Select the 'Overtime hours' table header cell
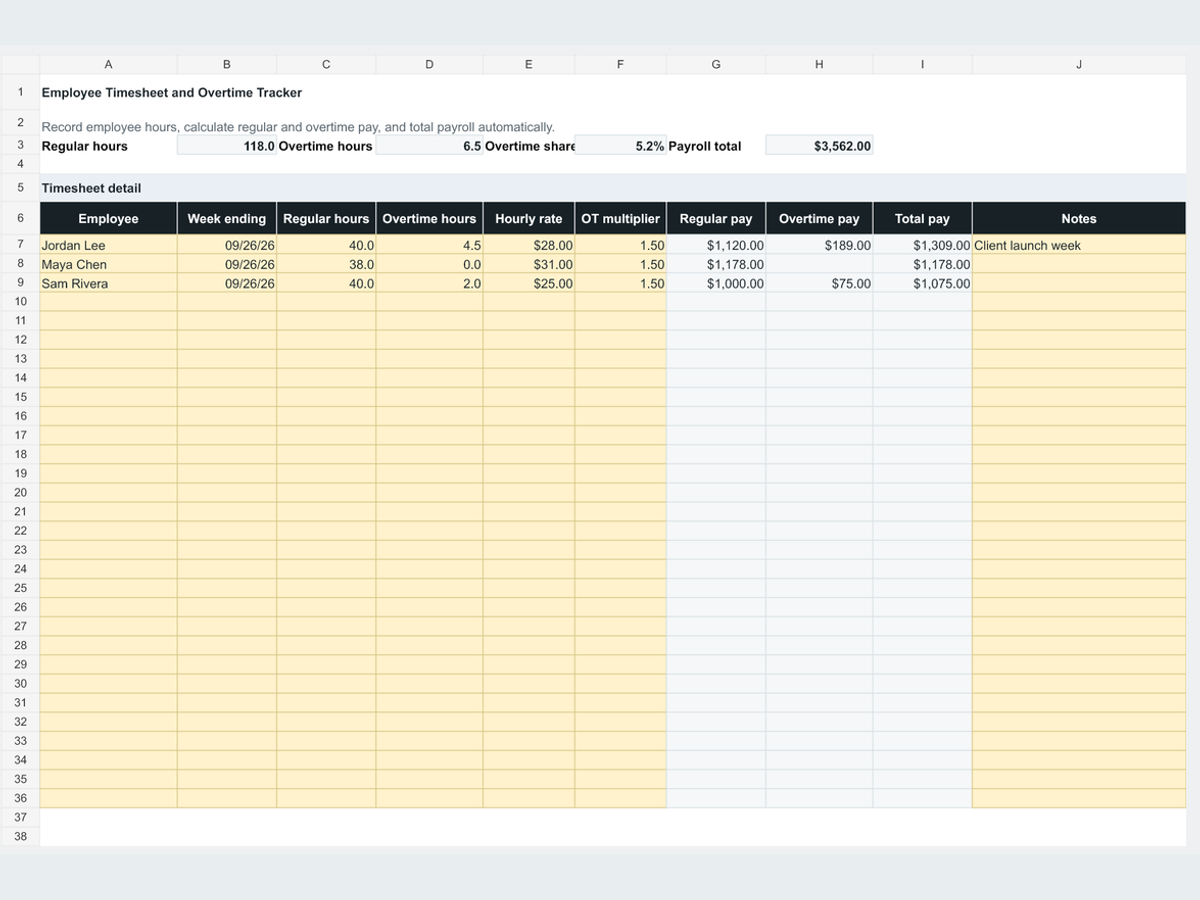 429,219
